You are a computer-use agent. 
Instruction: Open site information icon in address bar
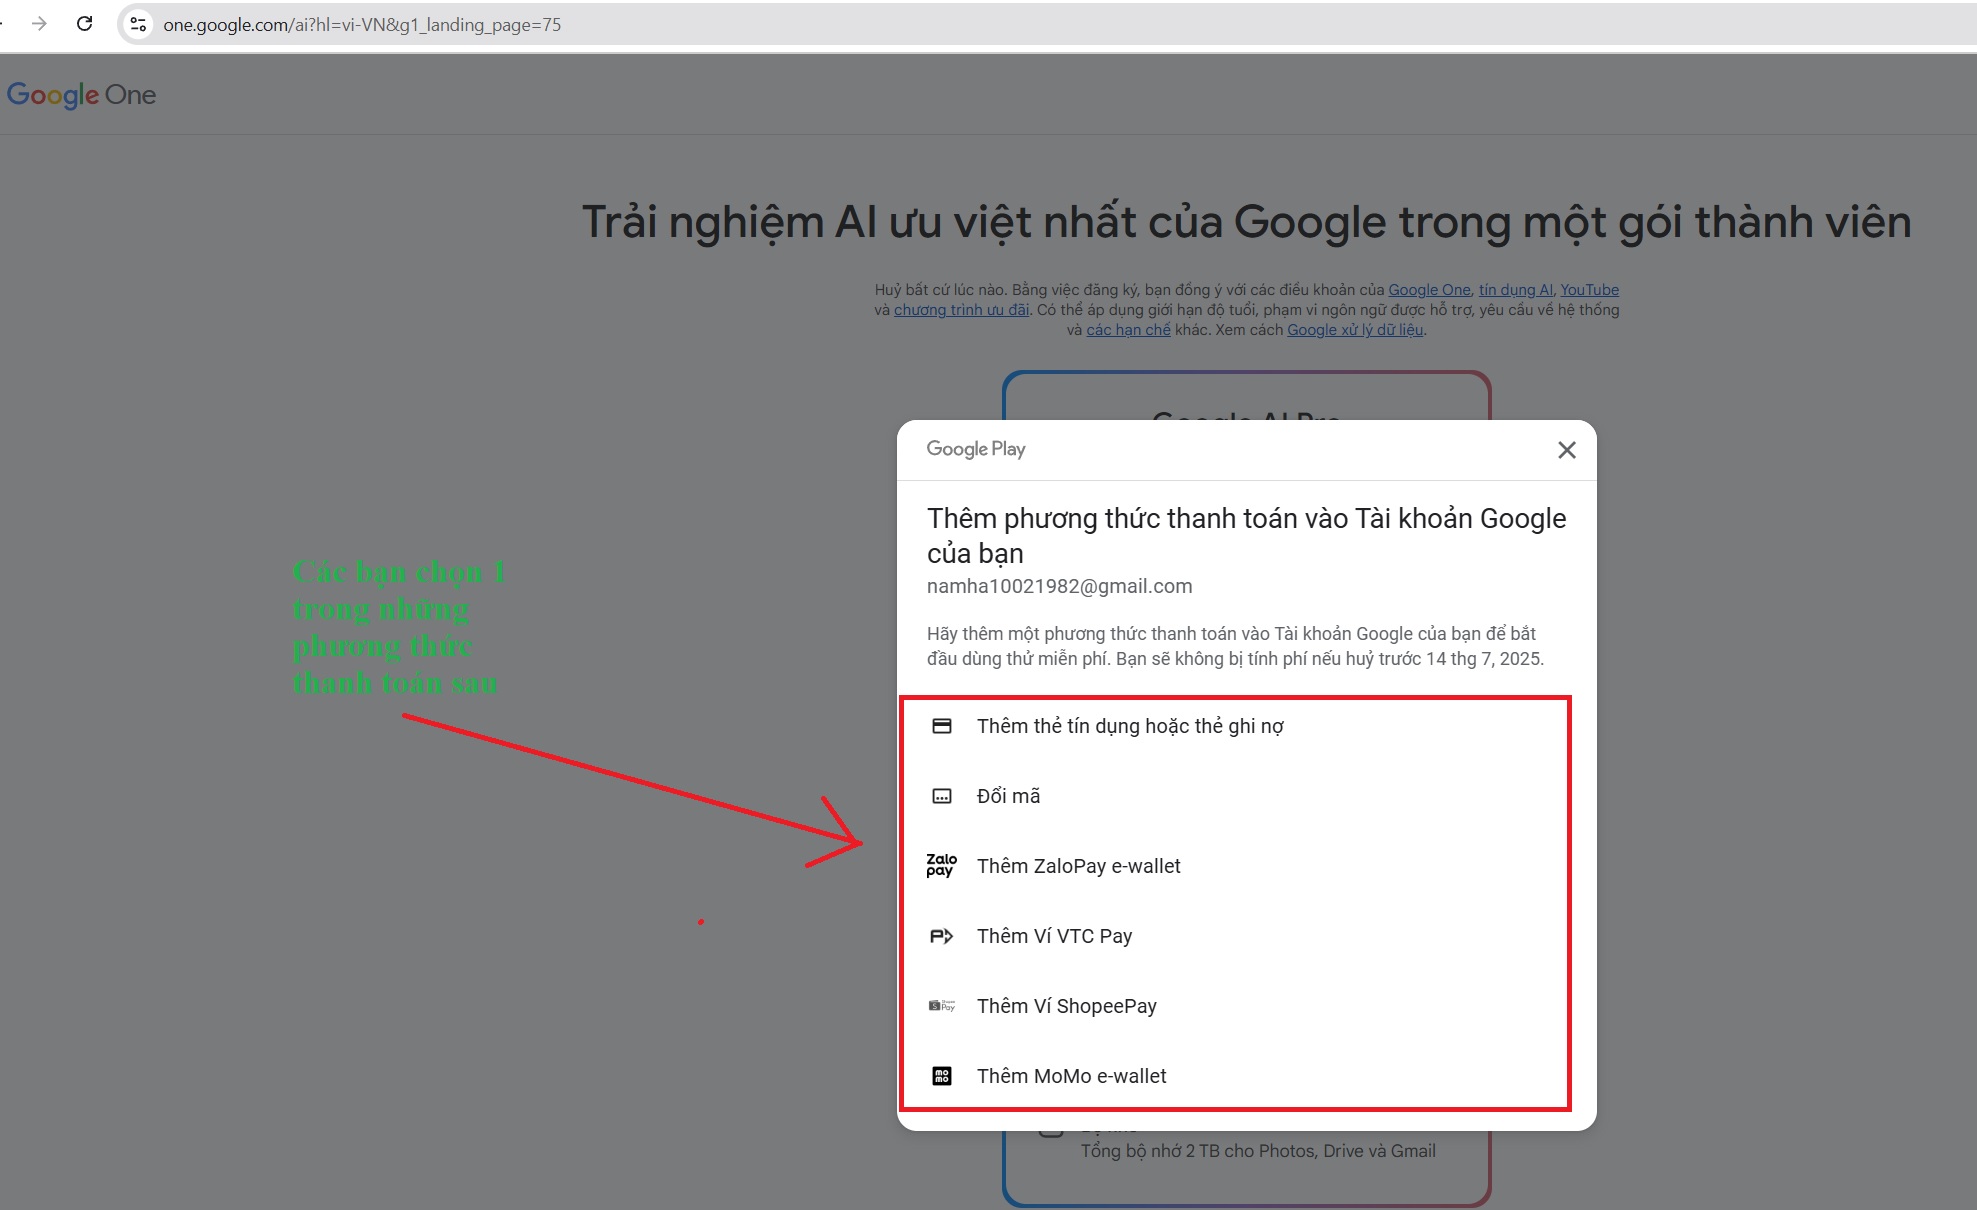(x=139, y=24)
